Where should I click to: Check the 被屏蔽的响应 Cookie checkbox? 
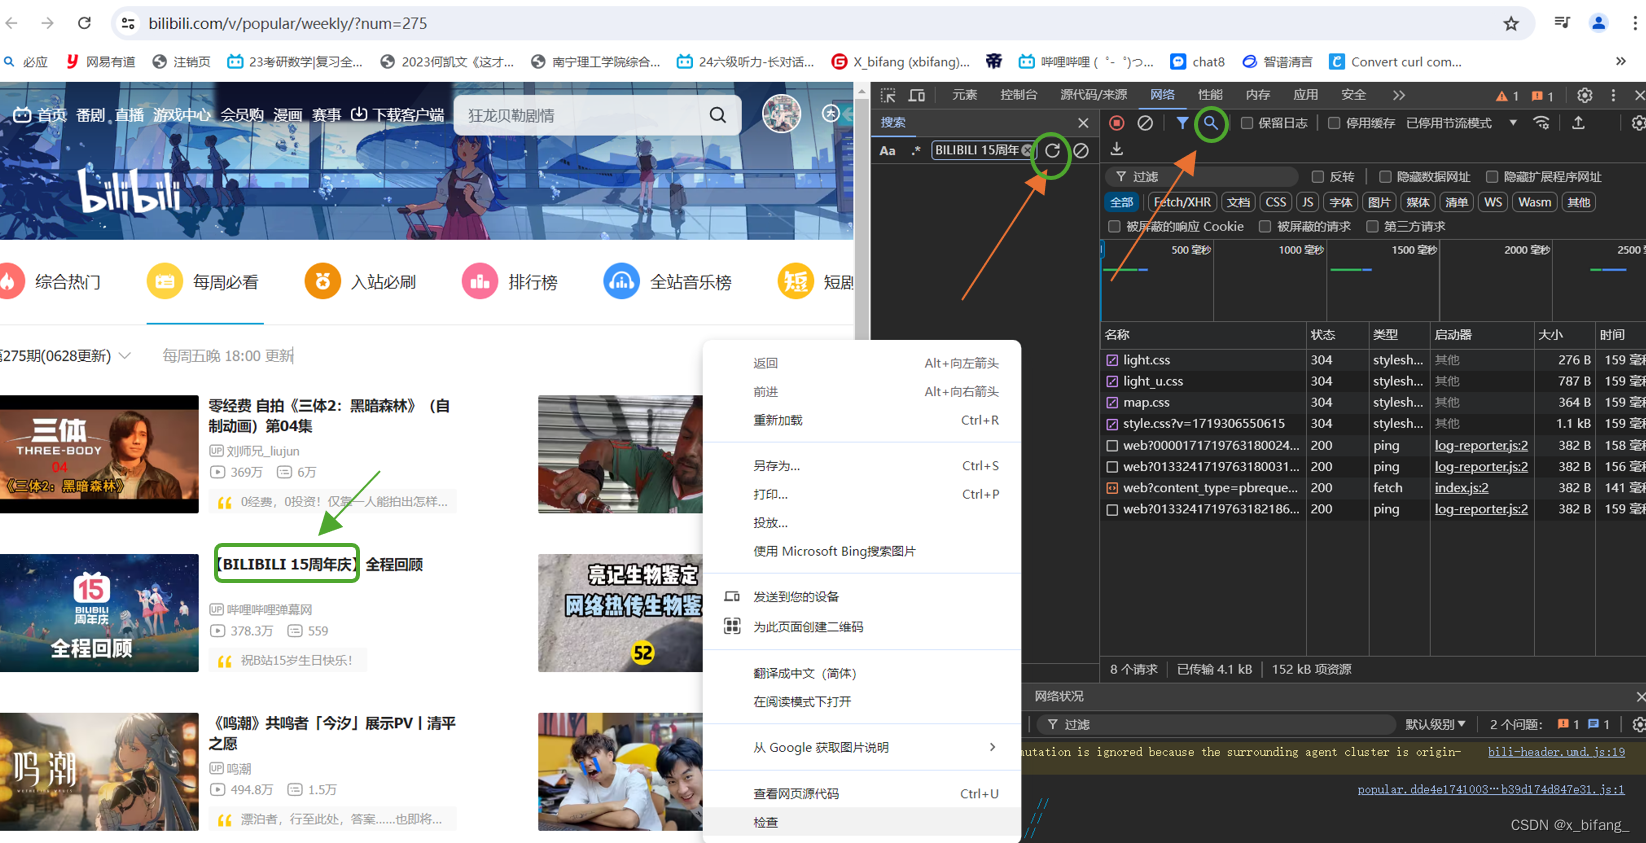(1114, 227)
